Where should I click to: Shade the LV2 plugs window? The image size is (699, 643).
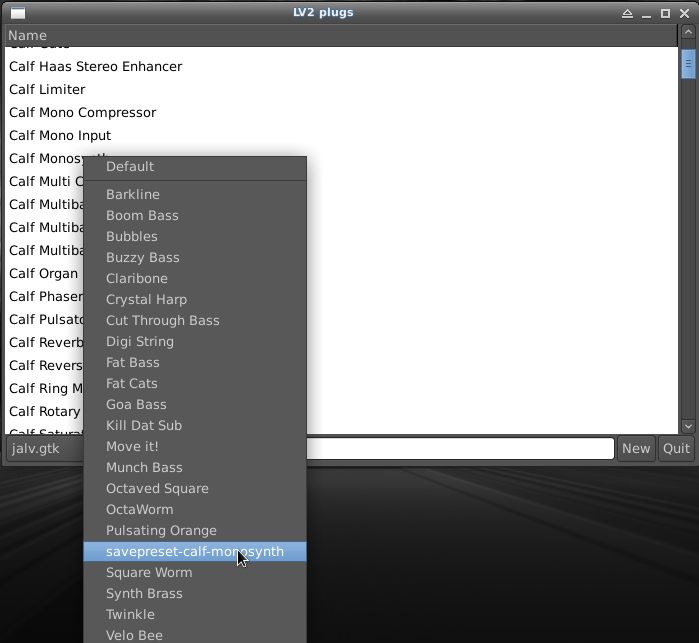[x=627, y=13]
